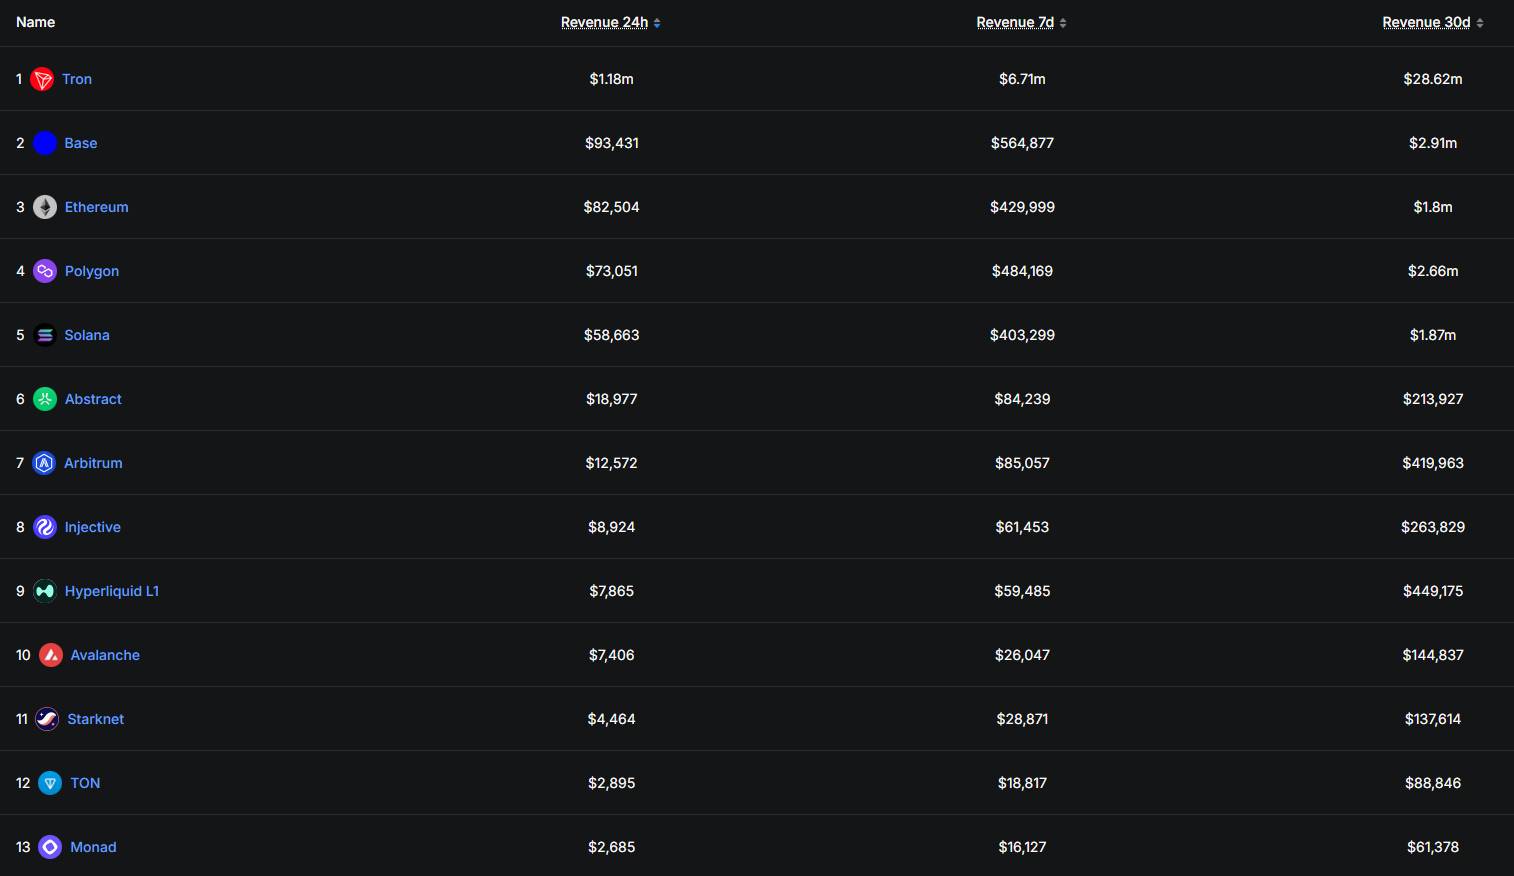Viewport: 1514px width, 876px height.
Task: Click the Monad purple logo icon
Action: pyautogui.click(x=50, y=847)
